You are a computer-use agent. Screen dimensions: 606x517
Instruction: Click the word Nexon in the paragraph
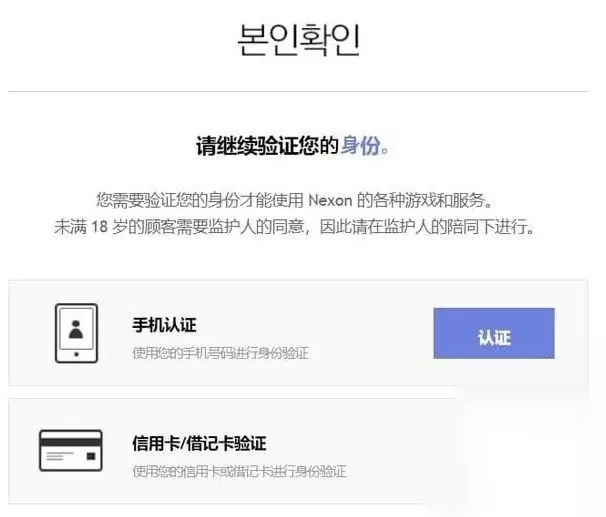point(330,201)
